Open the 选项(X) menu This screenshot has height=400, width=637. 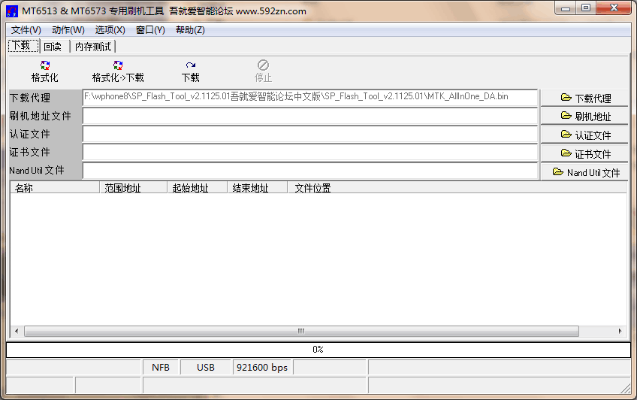(x=109, y=30)
